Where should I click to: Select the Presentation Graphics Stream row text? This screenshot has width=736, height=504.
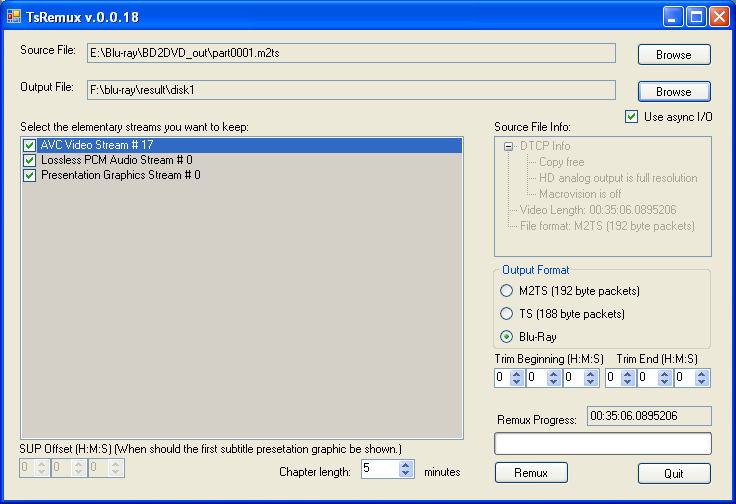pyautogui.click(x=121, y=175)
